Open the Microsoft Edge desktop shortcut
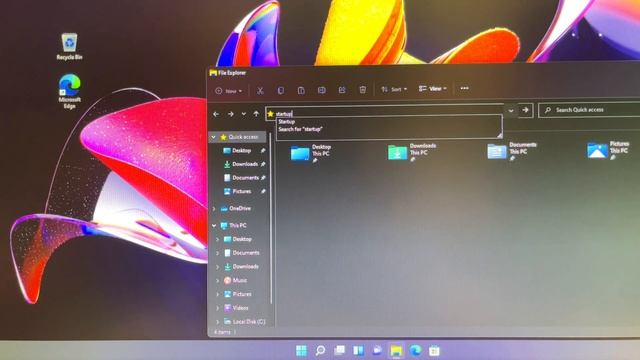 pyautogui.click(x=69, y=91)
